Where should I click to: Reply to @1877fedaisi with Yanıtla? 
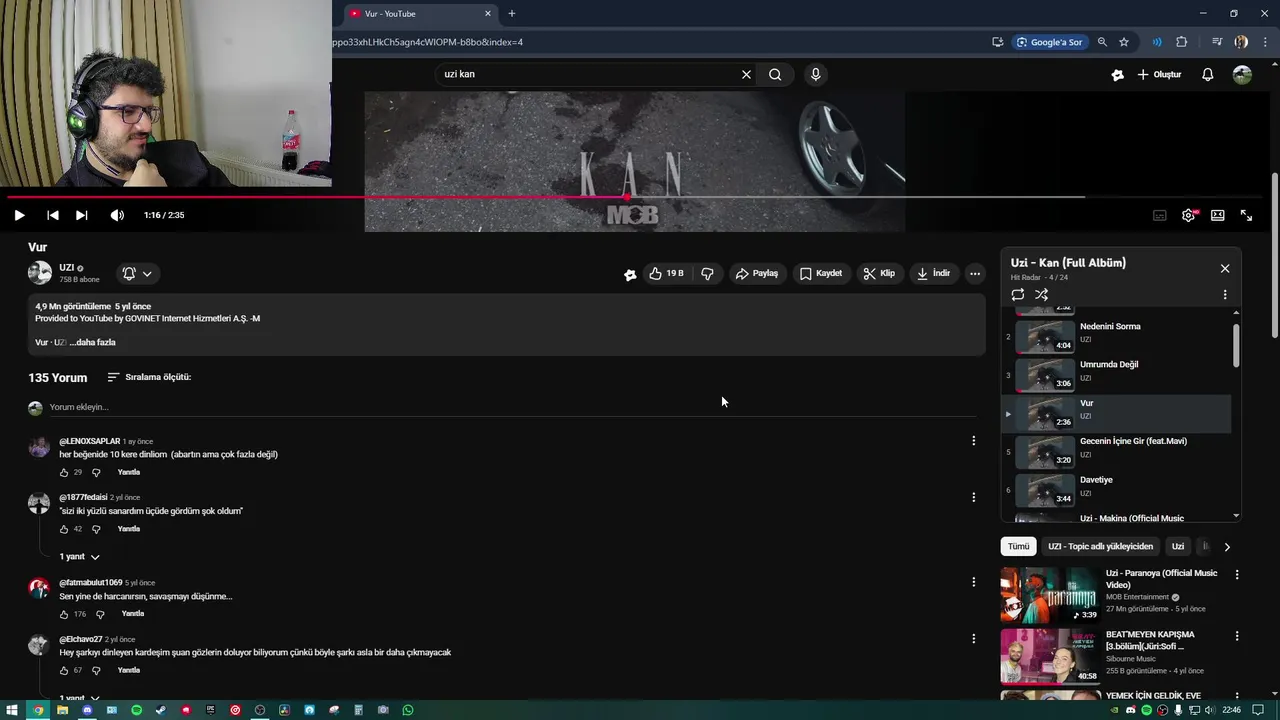[129, 529]
